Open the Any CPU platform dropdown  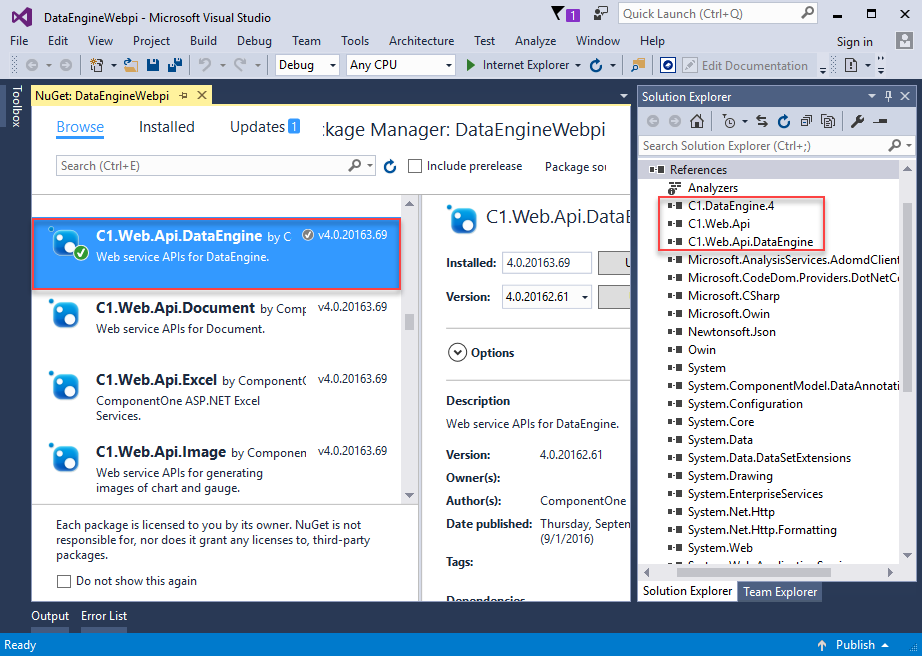[400, 65]
